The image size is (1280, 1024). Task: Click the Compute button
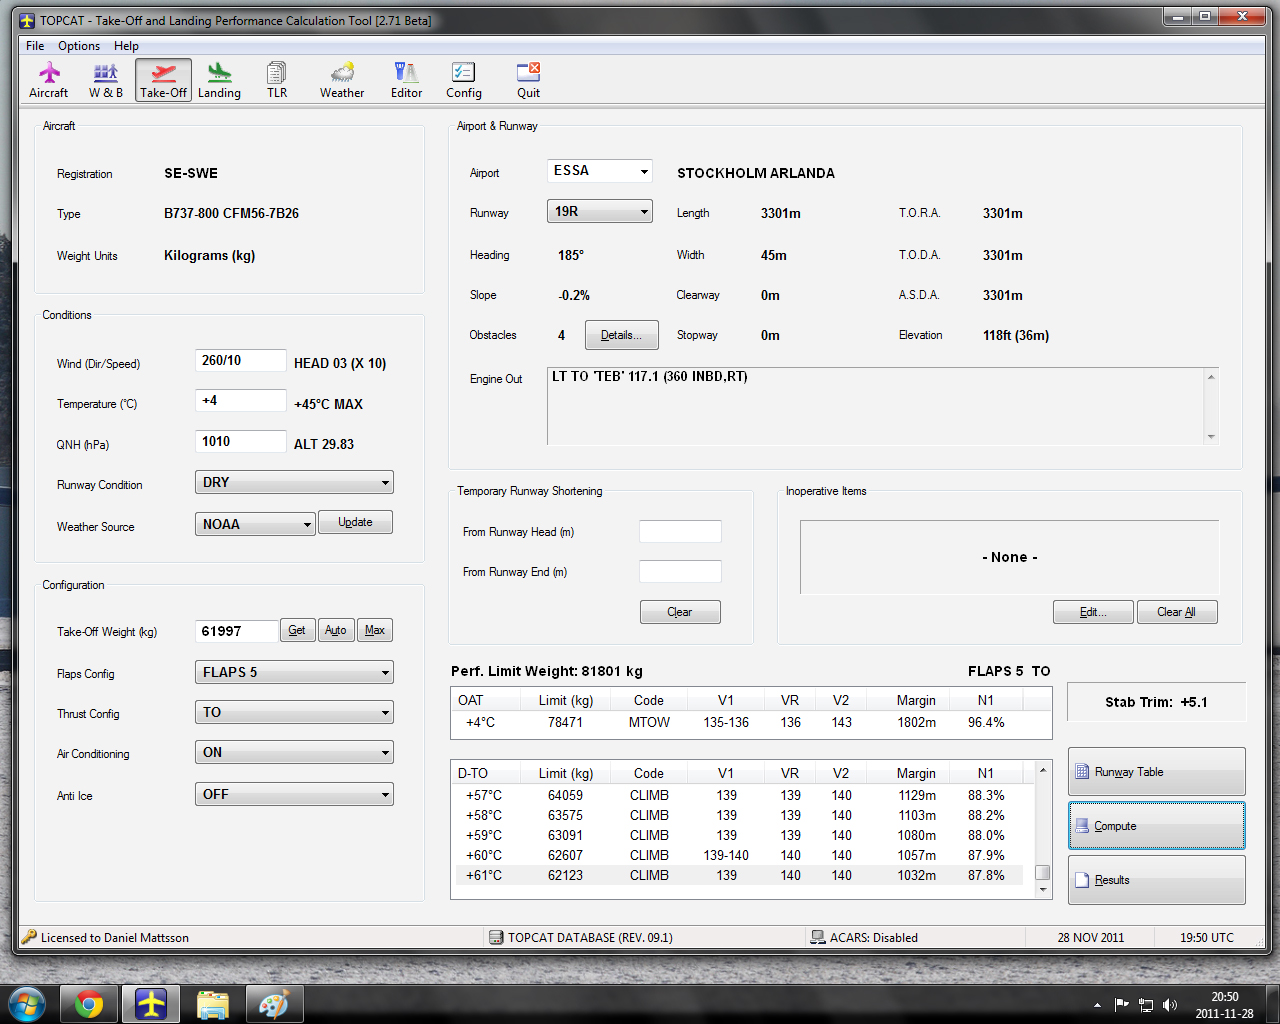1156,826
